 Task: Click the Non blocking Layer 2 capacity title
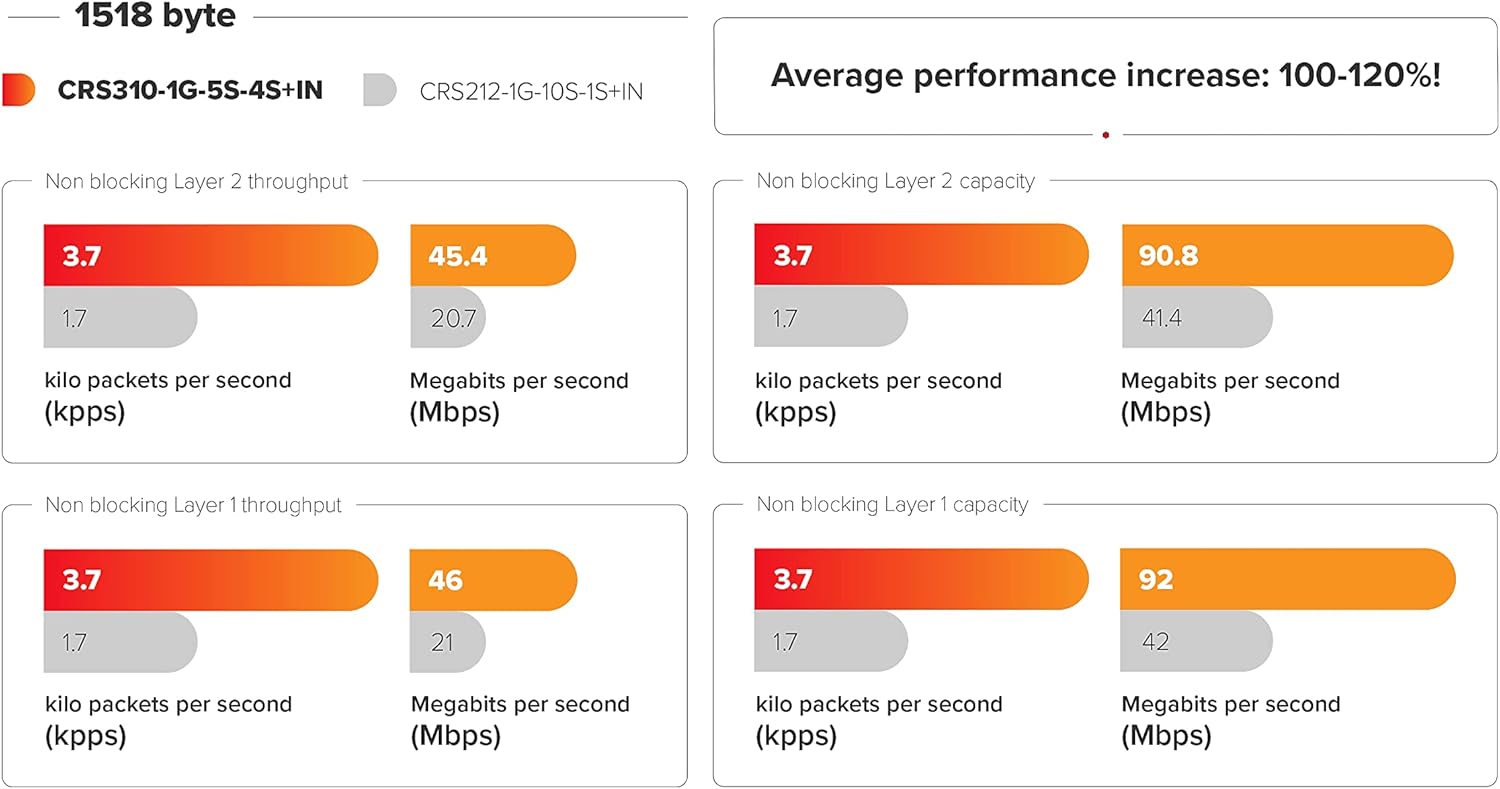895,181
